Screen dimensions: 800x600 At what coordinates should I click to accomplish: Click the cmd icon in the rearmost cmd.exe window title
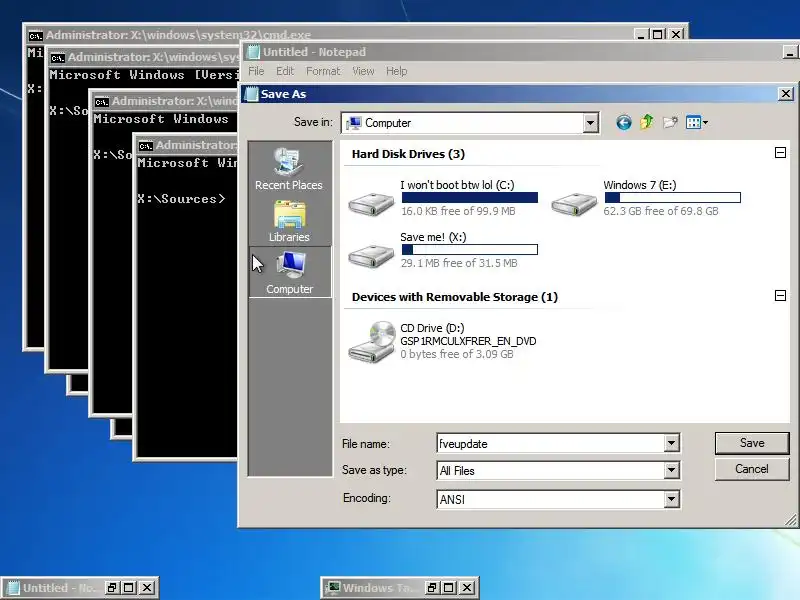[x=35, y=36]
